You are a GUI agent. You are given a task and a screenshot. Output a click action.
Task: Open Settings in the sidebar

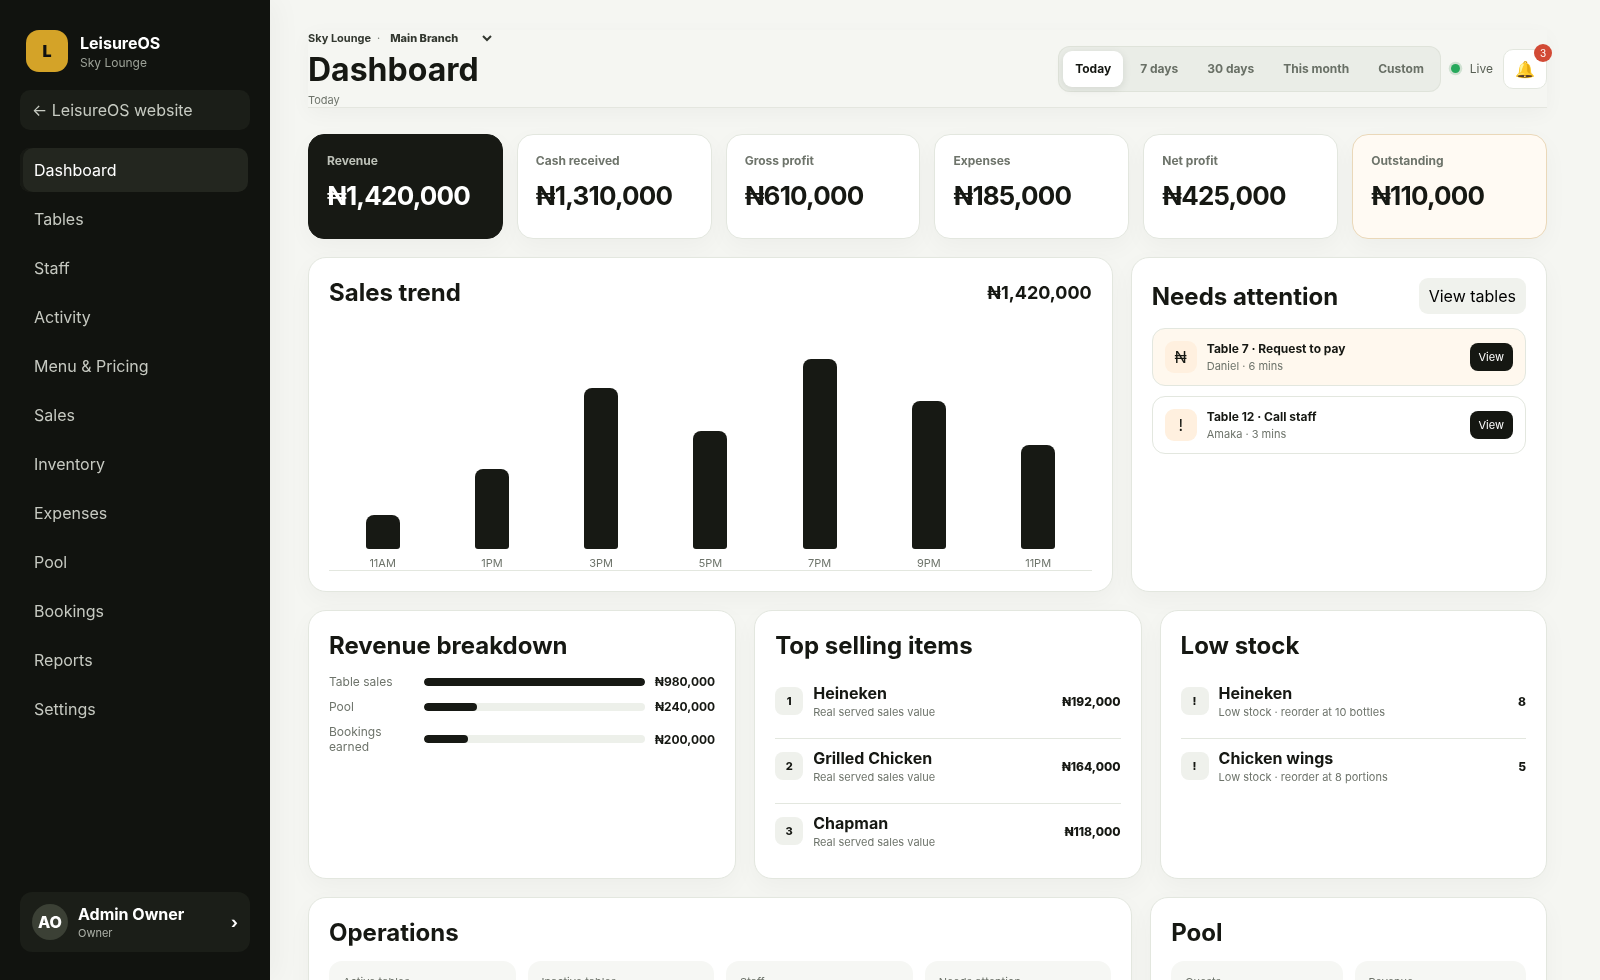point(135,709)
